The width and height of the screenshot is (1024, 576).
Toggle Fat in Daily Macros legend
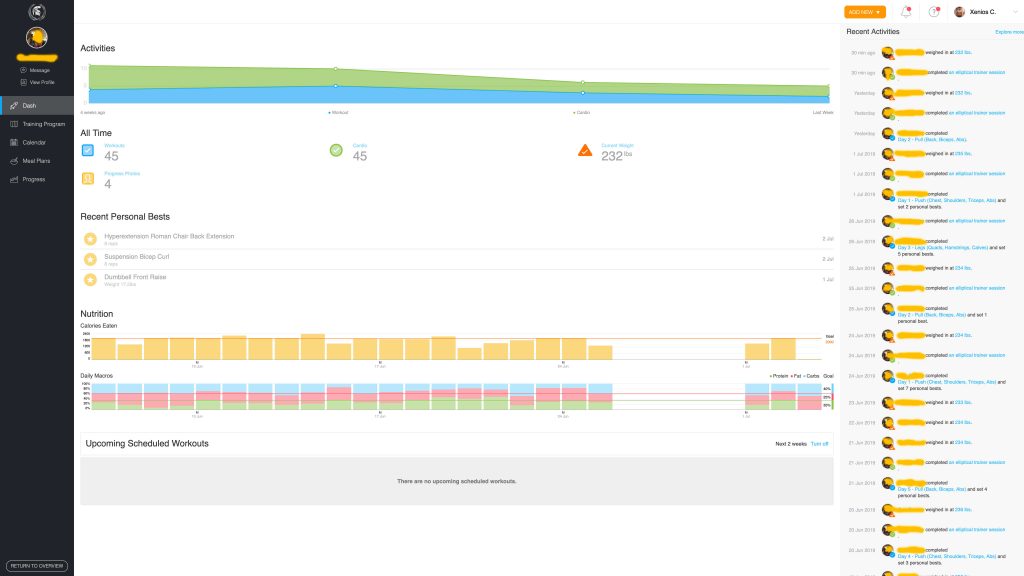[x=795, y=376]
